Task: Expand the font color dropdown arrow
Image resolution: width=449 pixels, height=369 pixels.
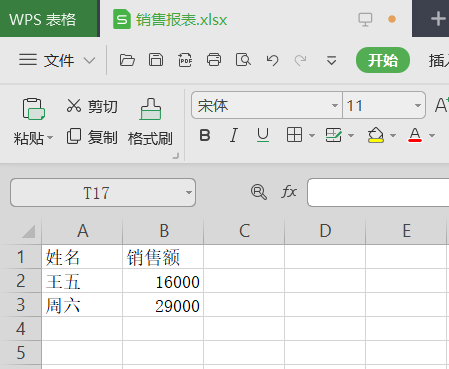Action: click(432, 135)
